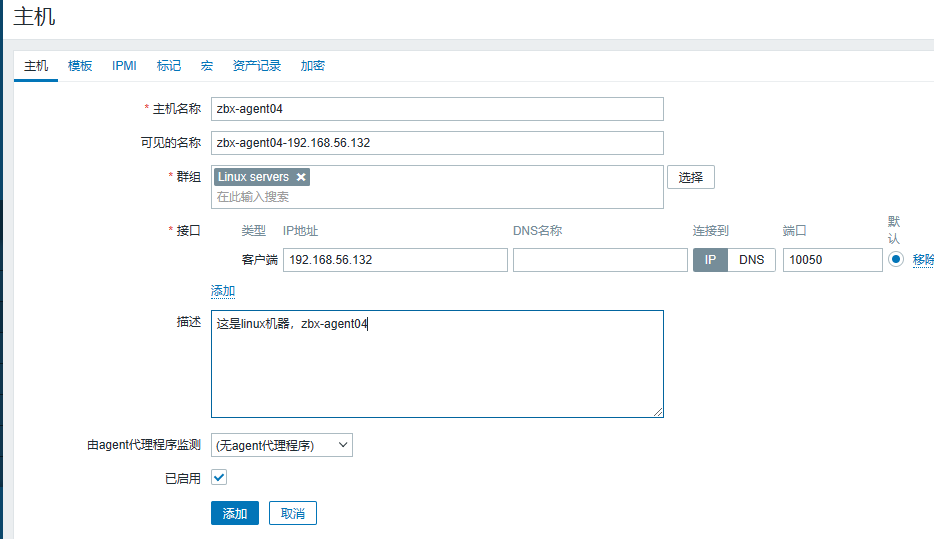Image resolution: width=934 pixels, height=539 pixels.
Task: Switch connection to DNS
Action: click(751, 260)
